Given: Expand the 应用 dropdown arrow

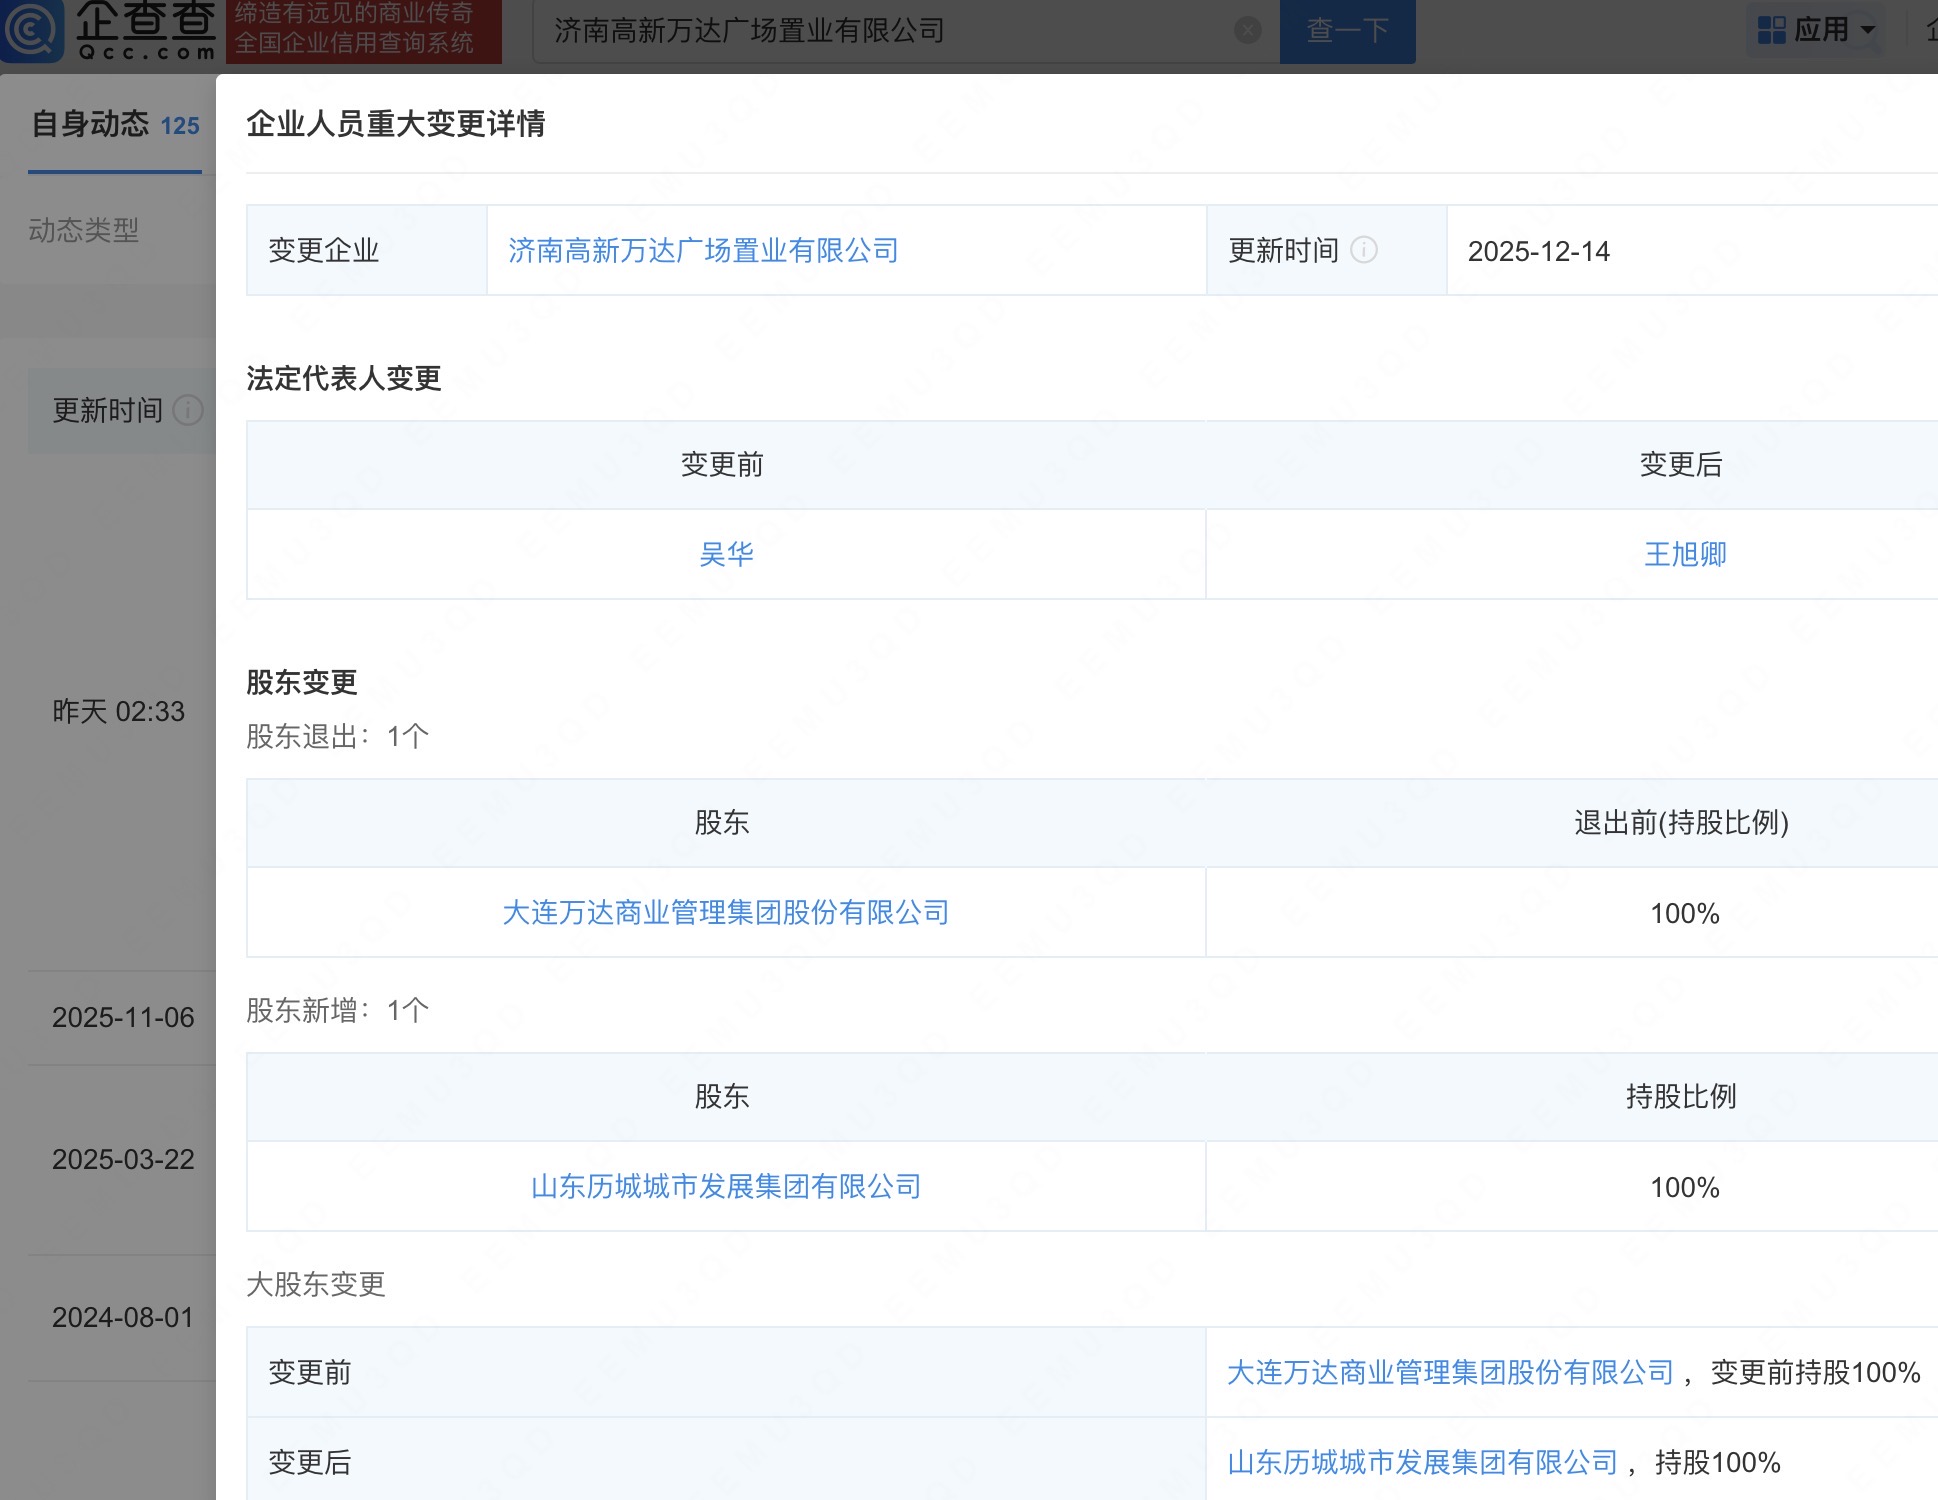Looking at the screenshot, I should [1867, 30].
